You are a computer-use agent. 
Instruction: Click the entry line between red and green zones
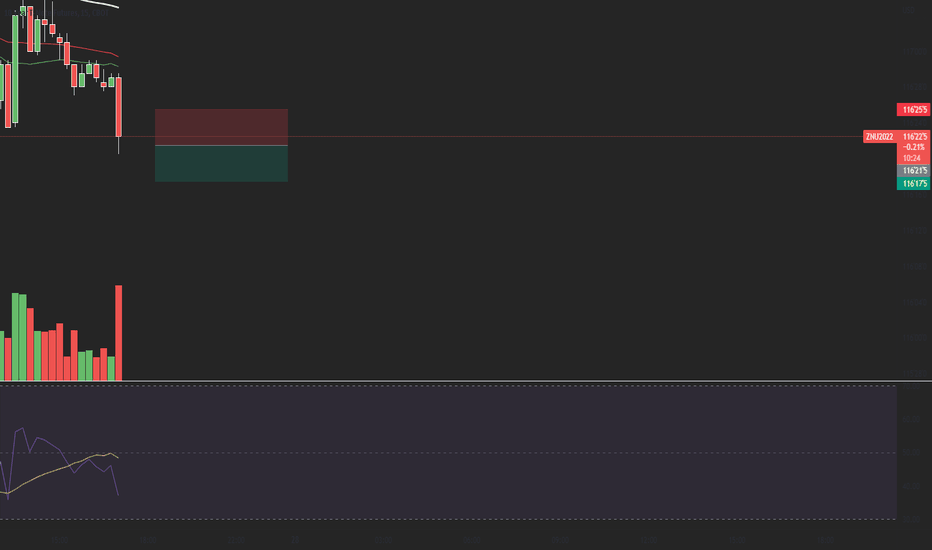coord(221,145)
